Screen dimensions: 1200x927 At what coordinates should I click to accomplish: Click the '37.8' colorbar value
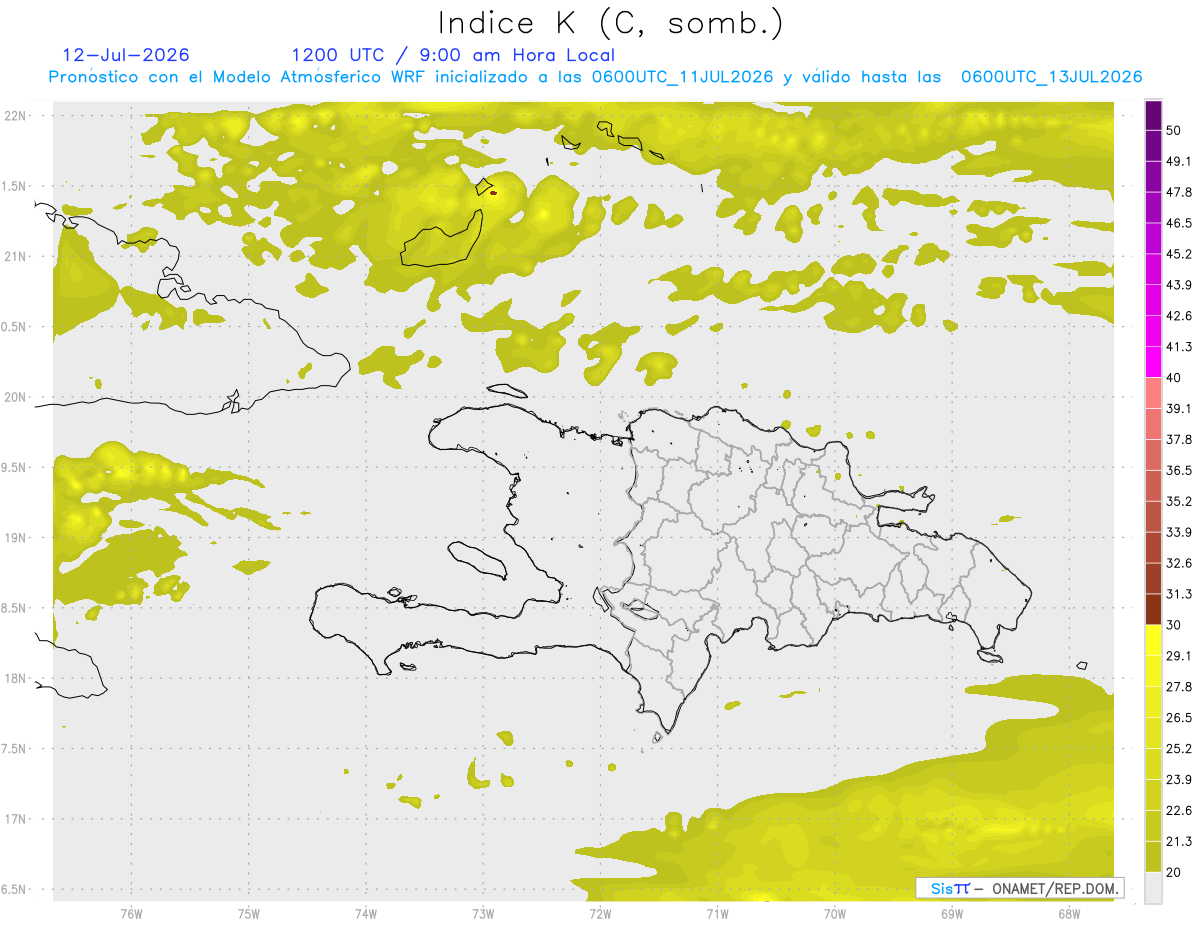tap(1178, 440)
